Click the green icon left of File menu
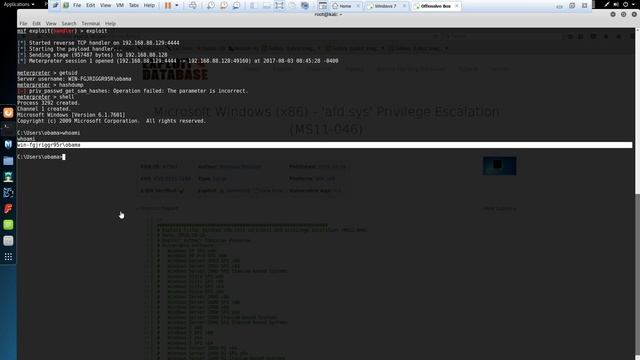 coord(66,5)
